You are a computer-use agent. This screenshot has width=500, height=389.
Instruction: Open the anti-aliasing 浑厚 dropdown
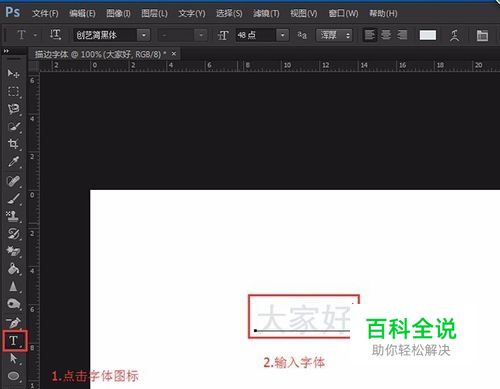[x=334, y=35]
